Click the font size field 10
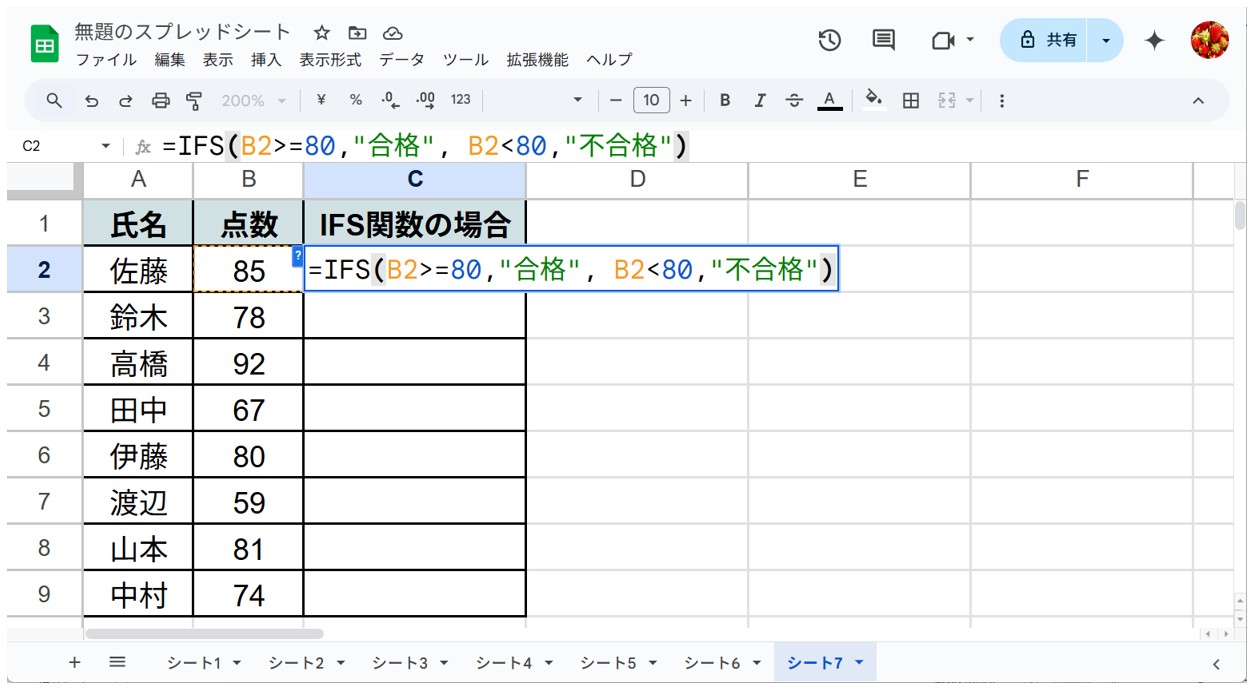The width and height of the screenshot is (1254, 689). coord(651,100)
